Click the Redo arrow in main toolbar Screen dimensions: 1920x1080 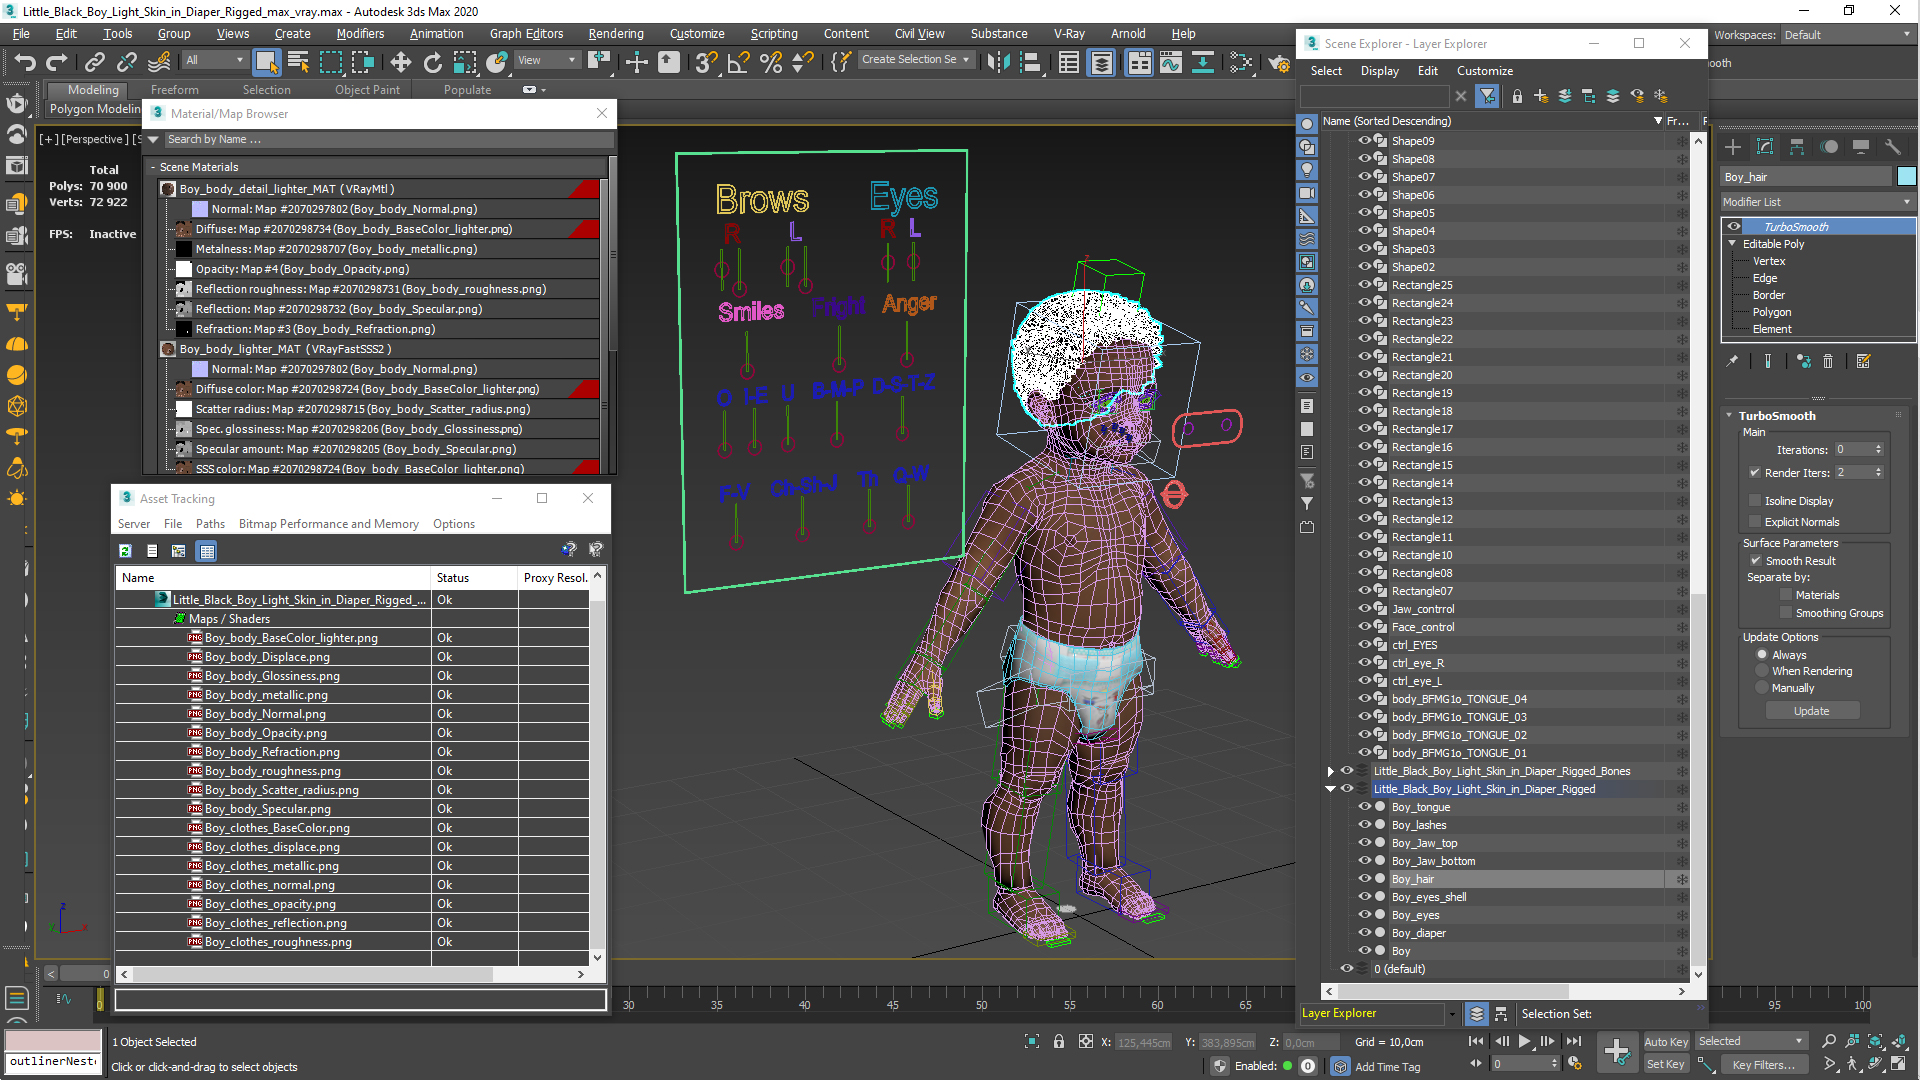[x=57, y=62]
